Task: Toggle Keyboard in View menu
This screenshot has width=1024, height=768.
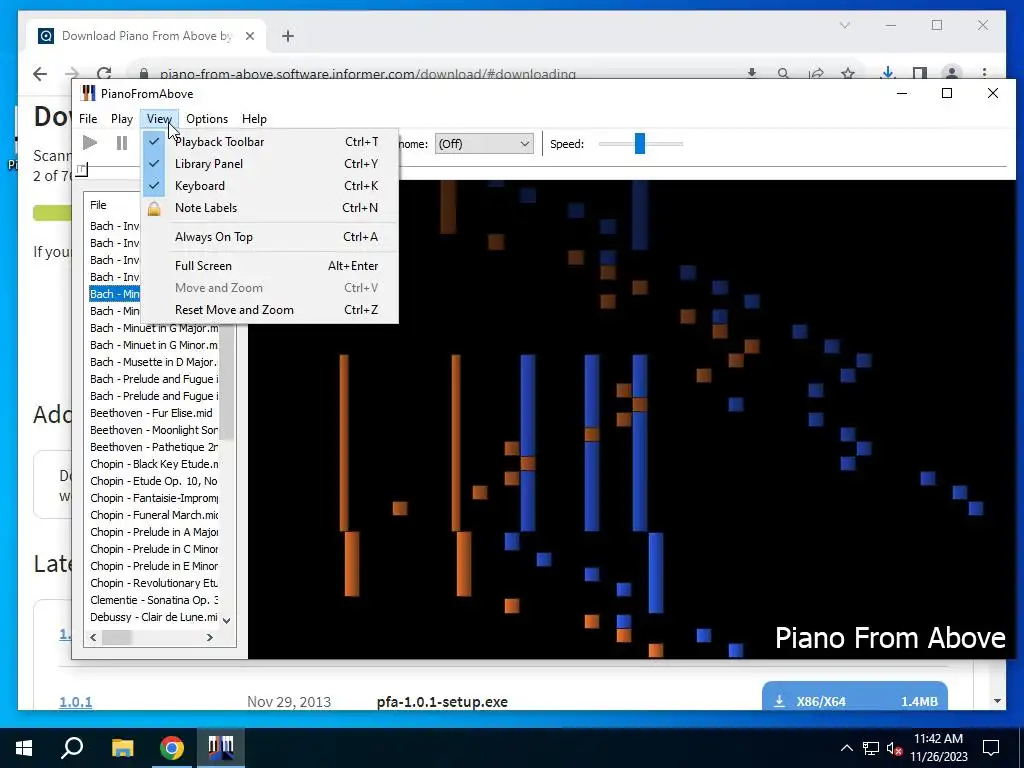Action: click(x=269, y=186)
